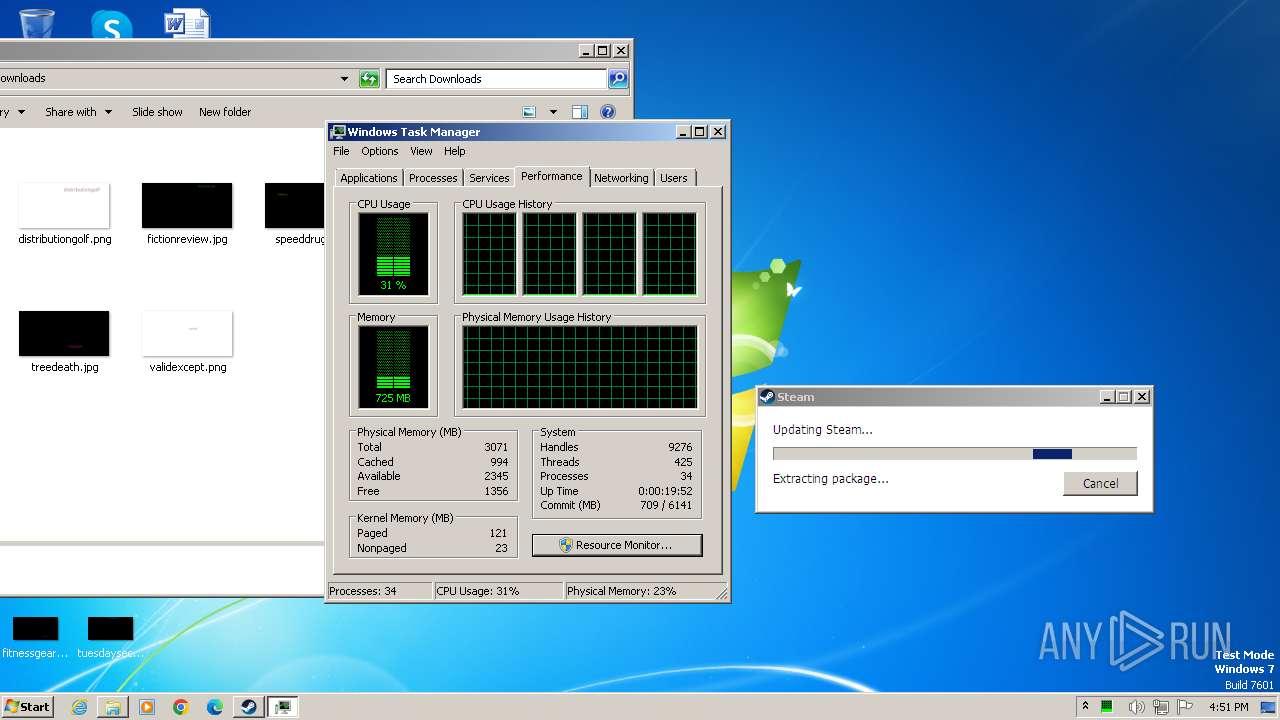1280x720 pixels.
Task: Open the view options dropdown arrow
Action: point(552,112)
